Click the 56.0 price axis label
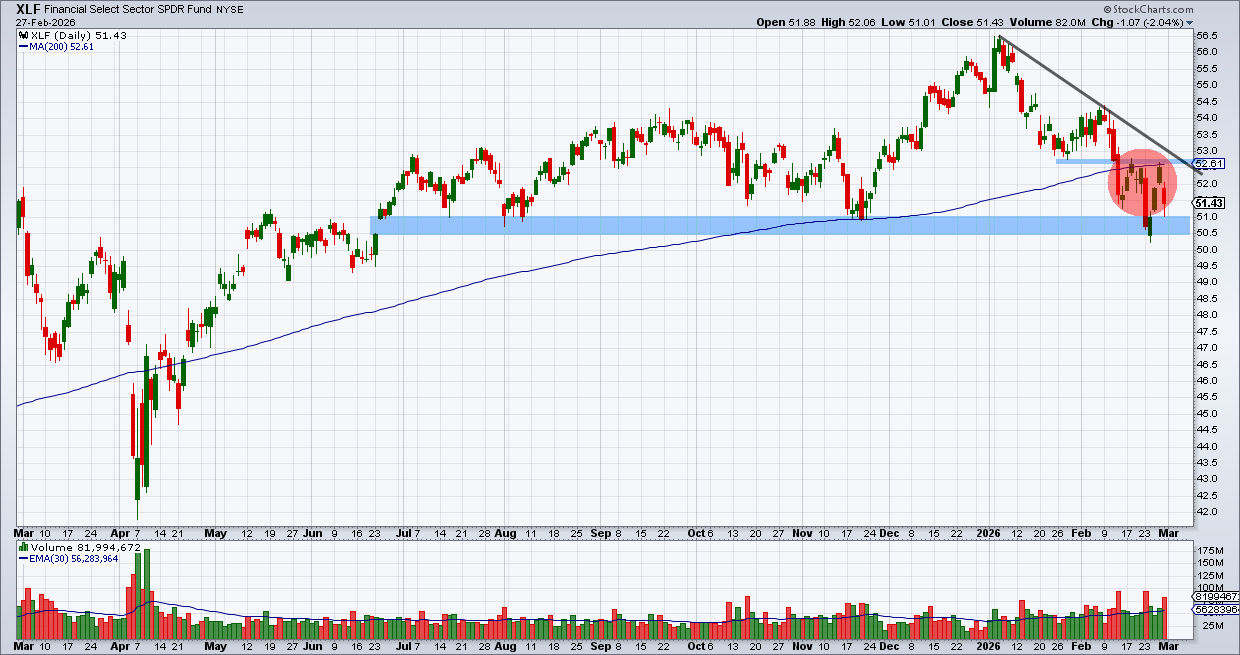The width and height of the screenshot is (1240, 655). tap(1206, 52)
